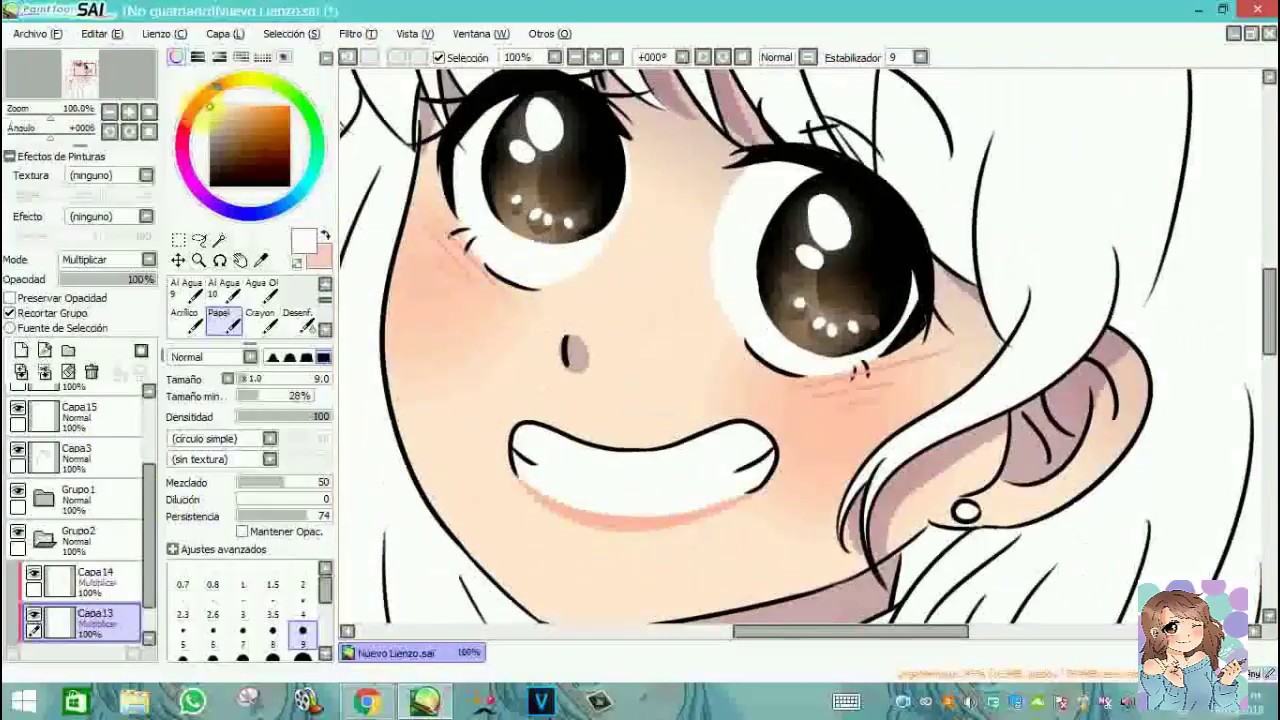This screenshot has height=720, width=1280.
Task: Open the brush Normal mode dropdown
Action: point(249,357)
